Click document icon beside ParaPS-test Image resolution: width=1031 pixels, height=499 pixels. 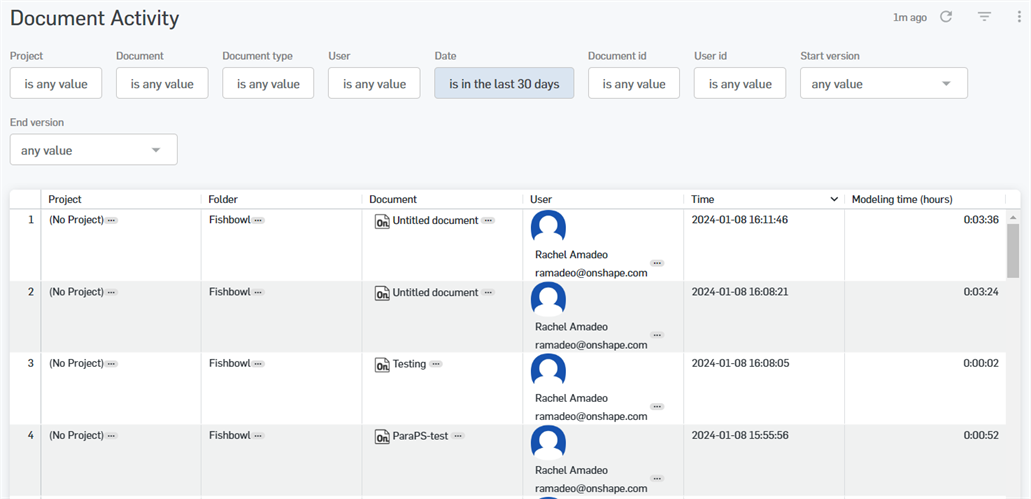tap(382, 437)
